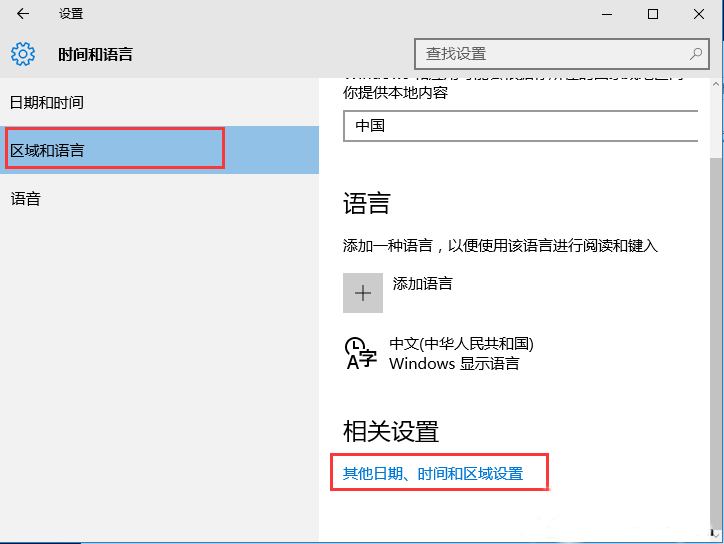Click the 添加语言 button label

click(422, 283)
